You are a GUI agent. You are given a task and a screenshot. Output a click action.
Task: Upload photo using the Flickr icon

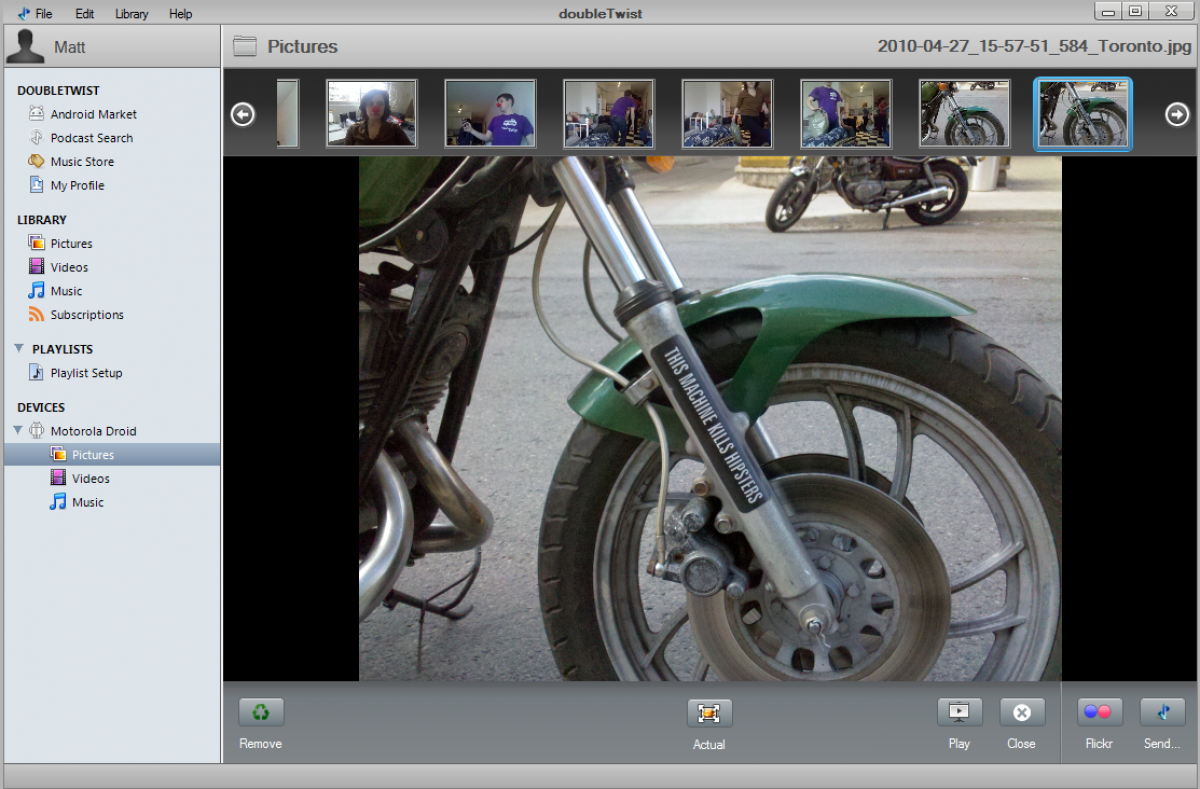coord(1099,712)
